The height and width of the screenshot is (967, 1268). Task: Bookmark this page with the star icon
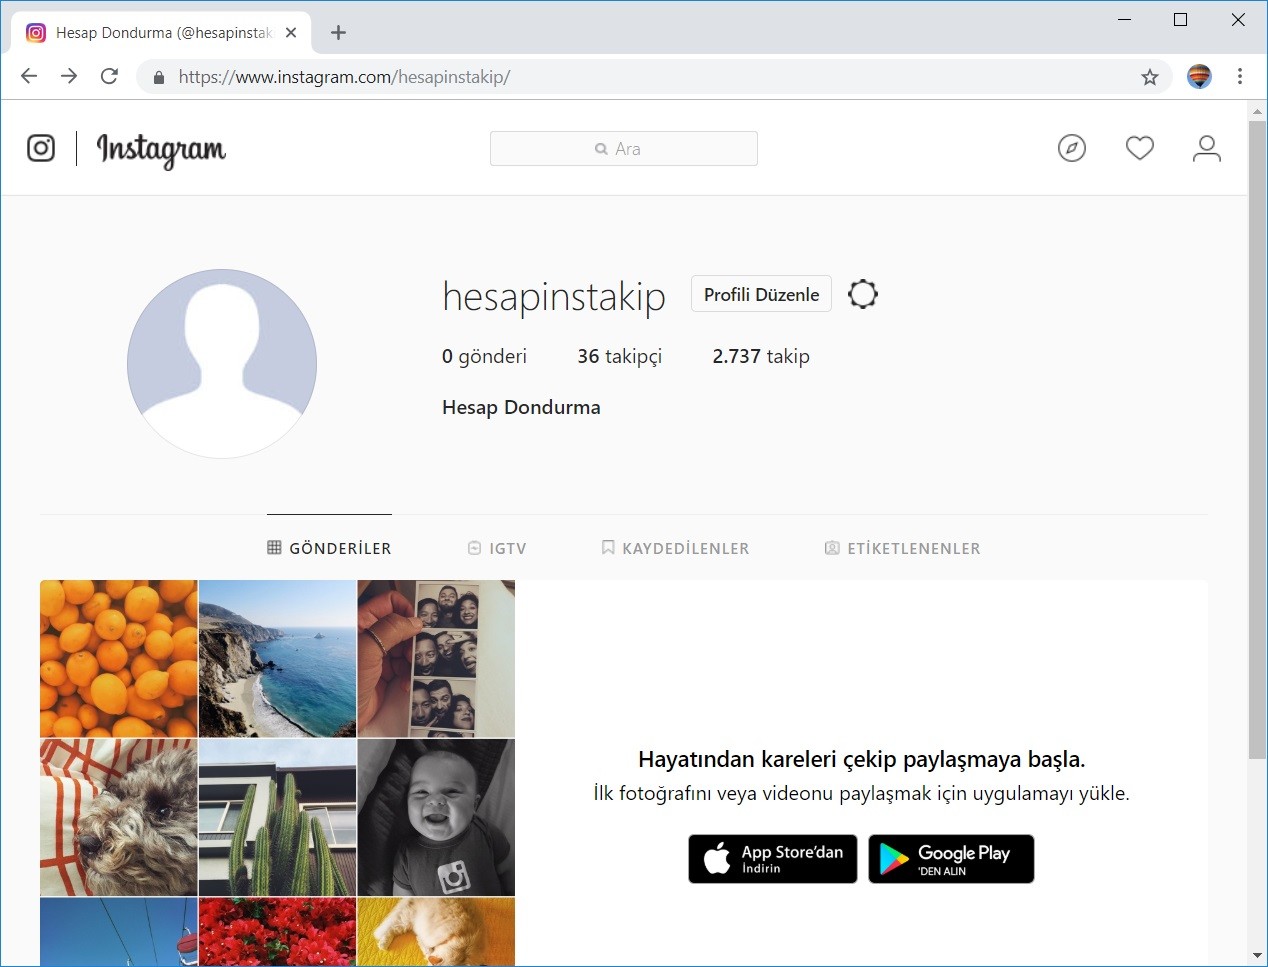(1150, 77)
